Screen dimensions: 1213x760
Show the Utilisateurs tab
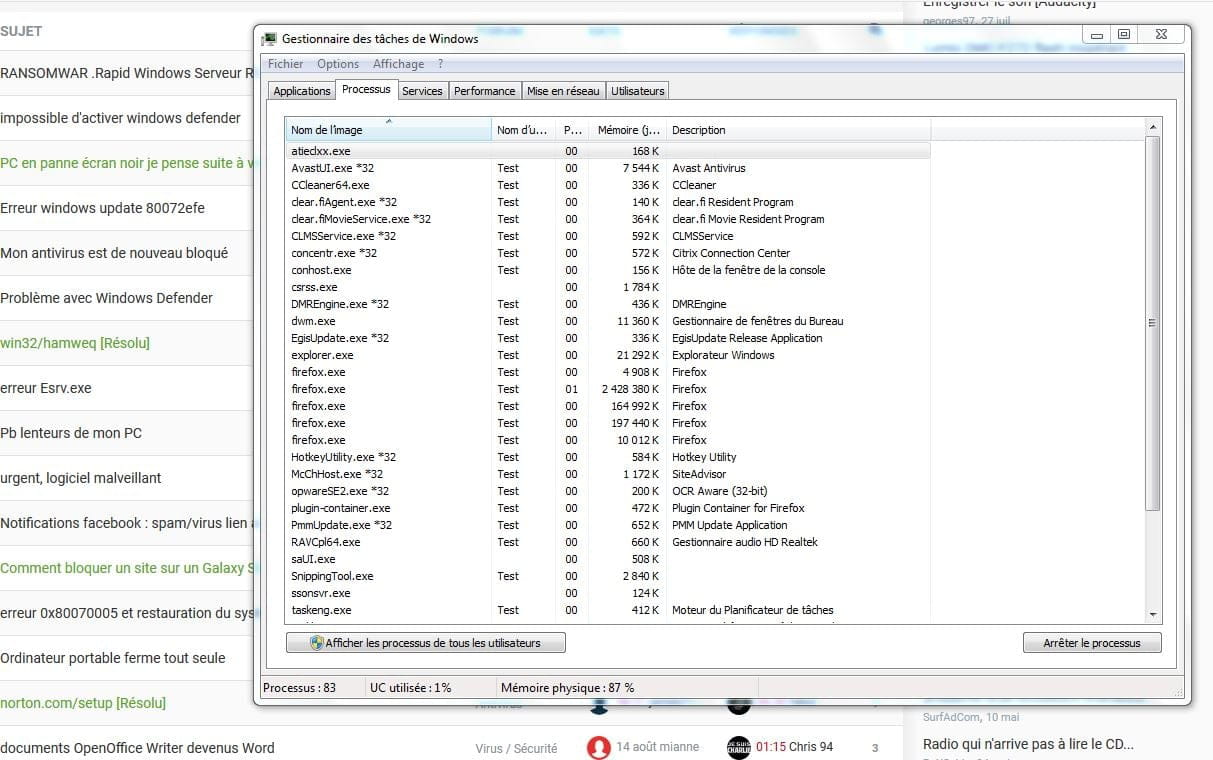coord(637,91)
